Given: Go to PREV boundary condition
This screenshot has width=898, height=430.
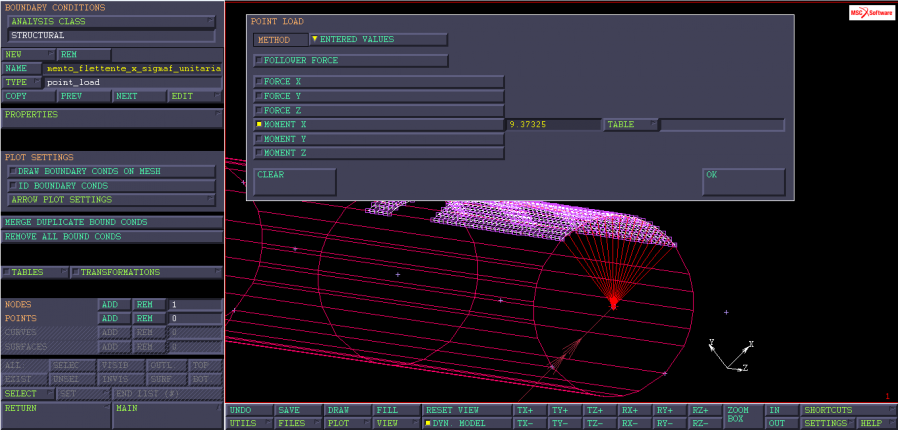Looking at the screenshot, I should 84,96.
